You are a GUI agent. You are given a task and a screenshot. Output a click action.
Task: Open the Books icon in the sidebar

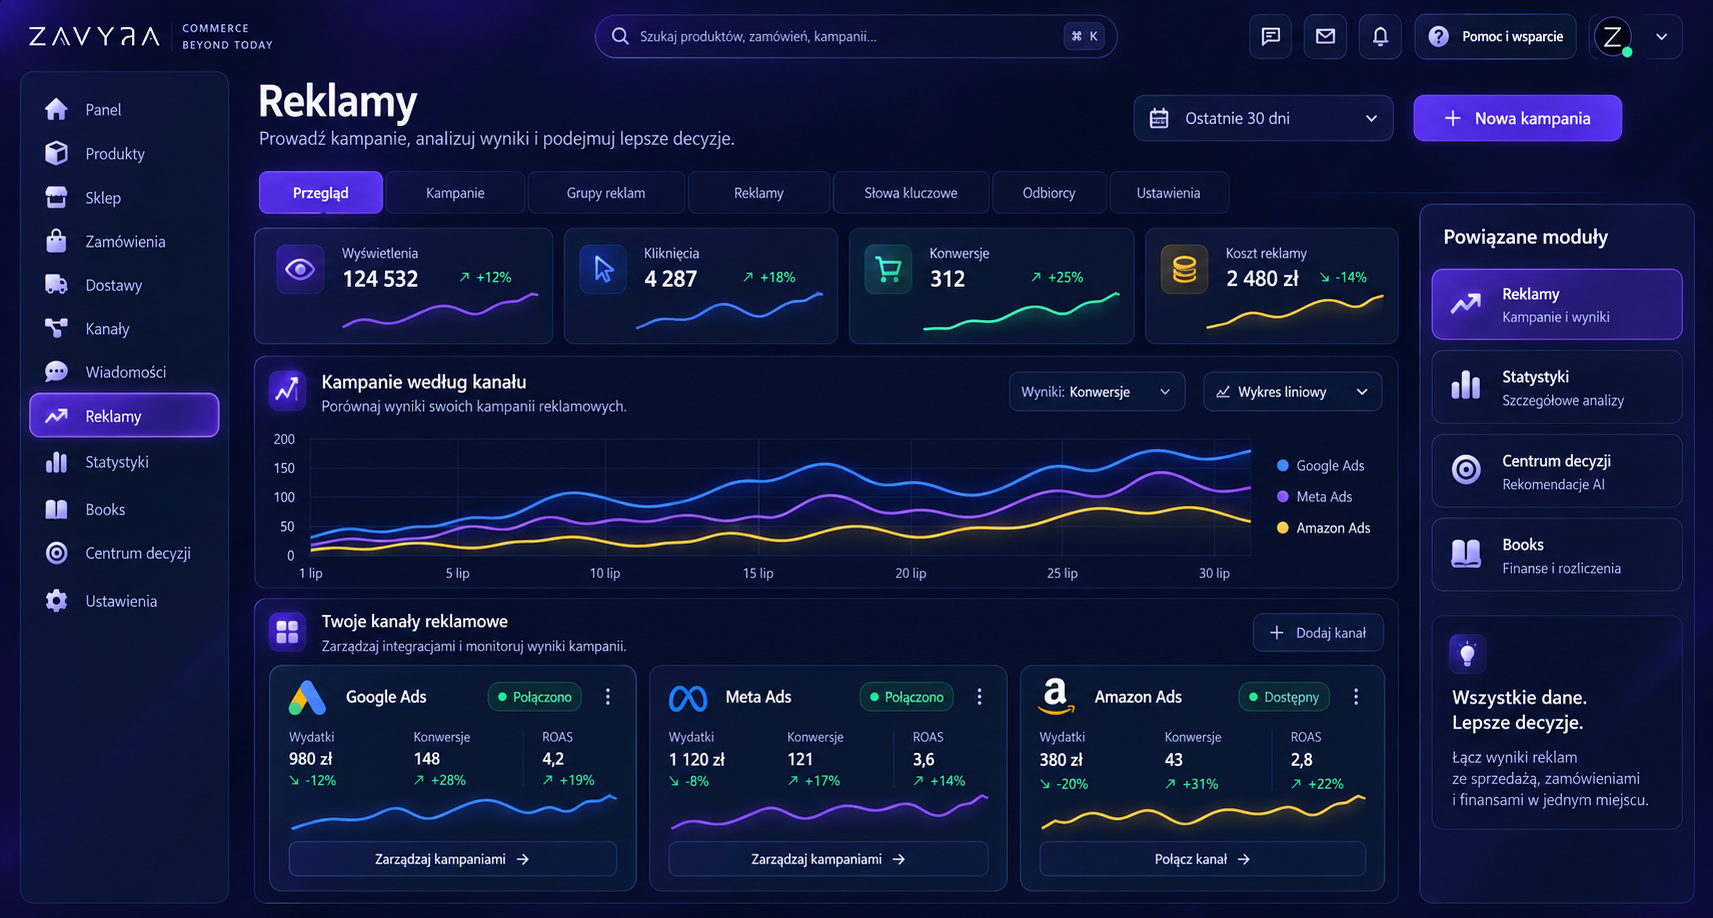pos(56,509)
